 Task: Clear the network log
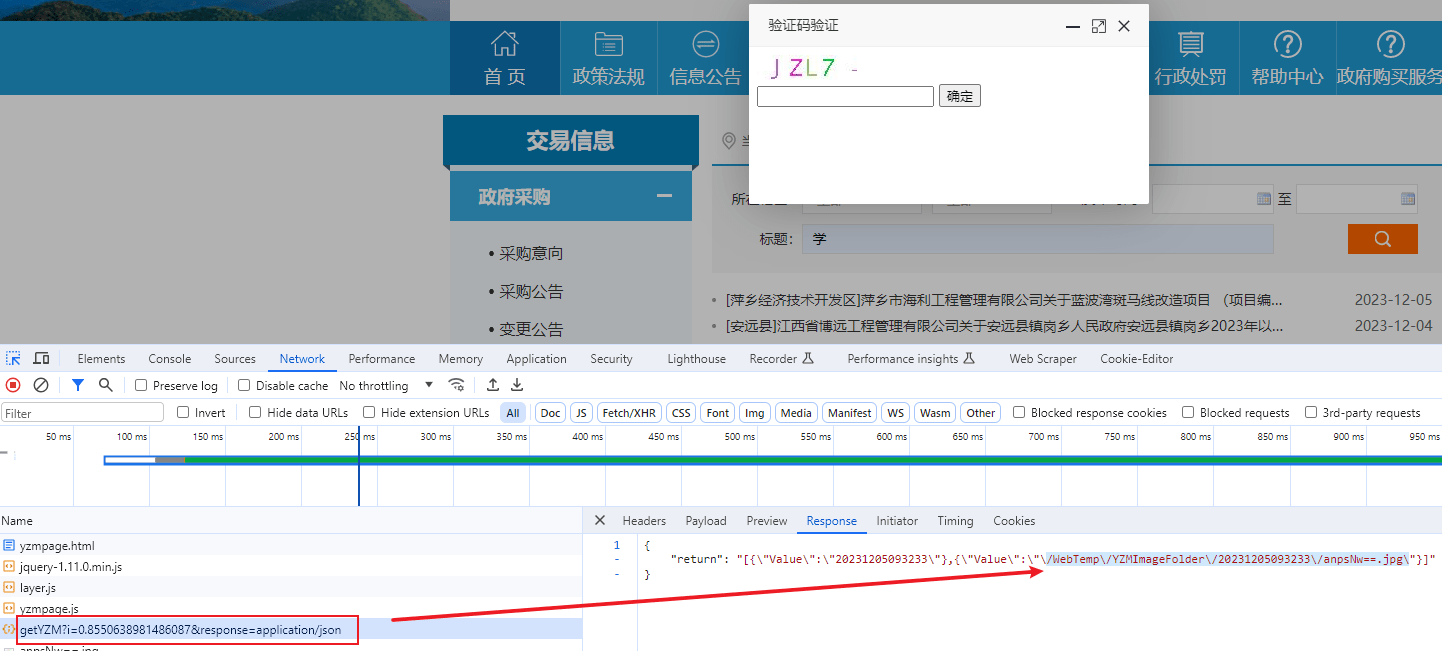(41, 385)
